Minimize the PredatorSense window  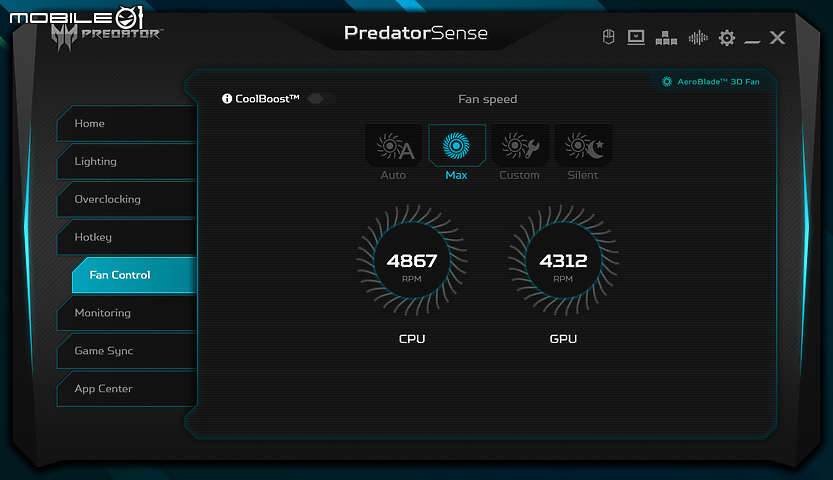(x=752, y=41)
